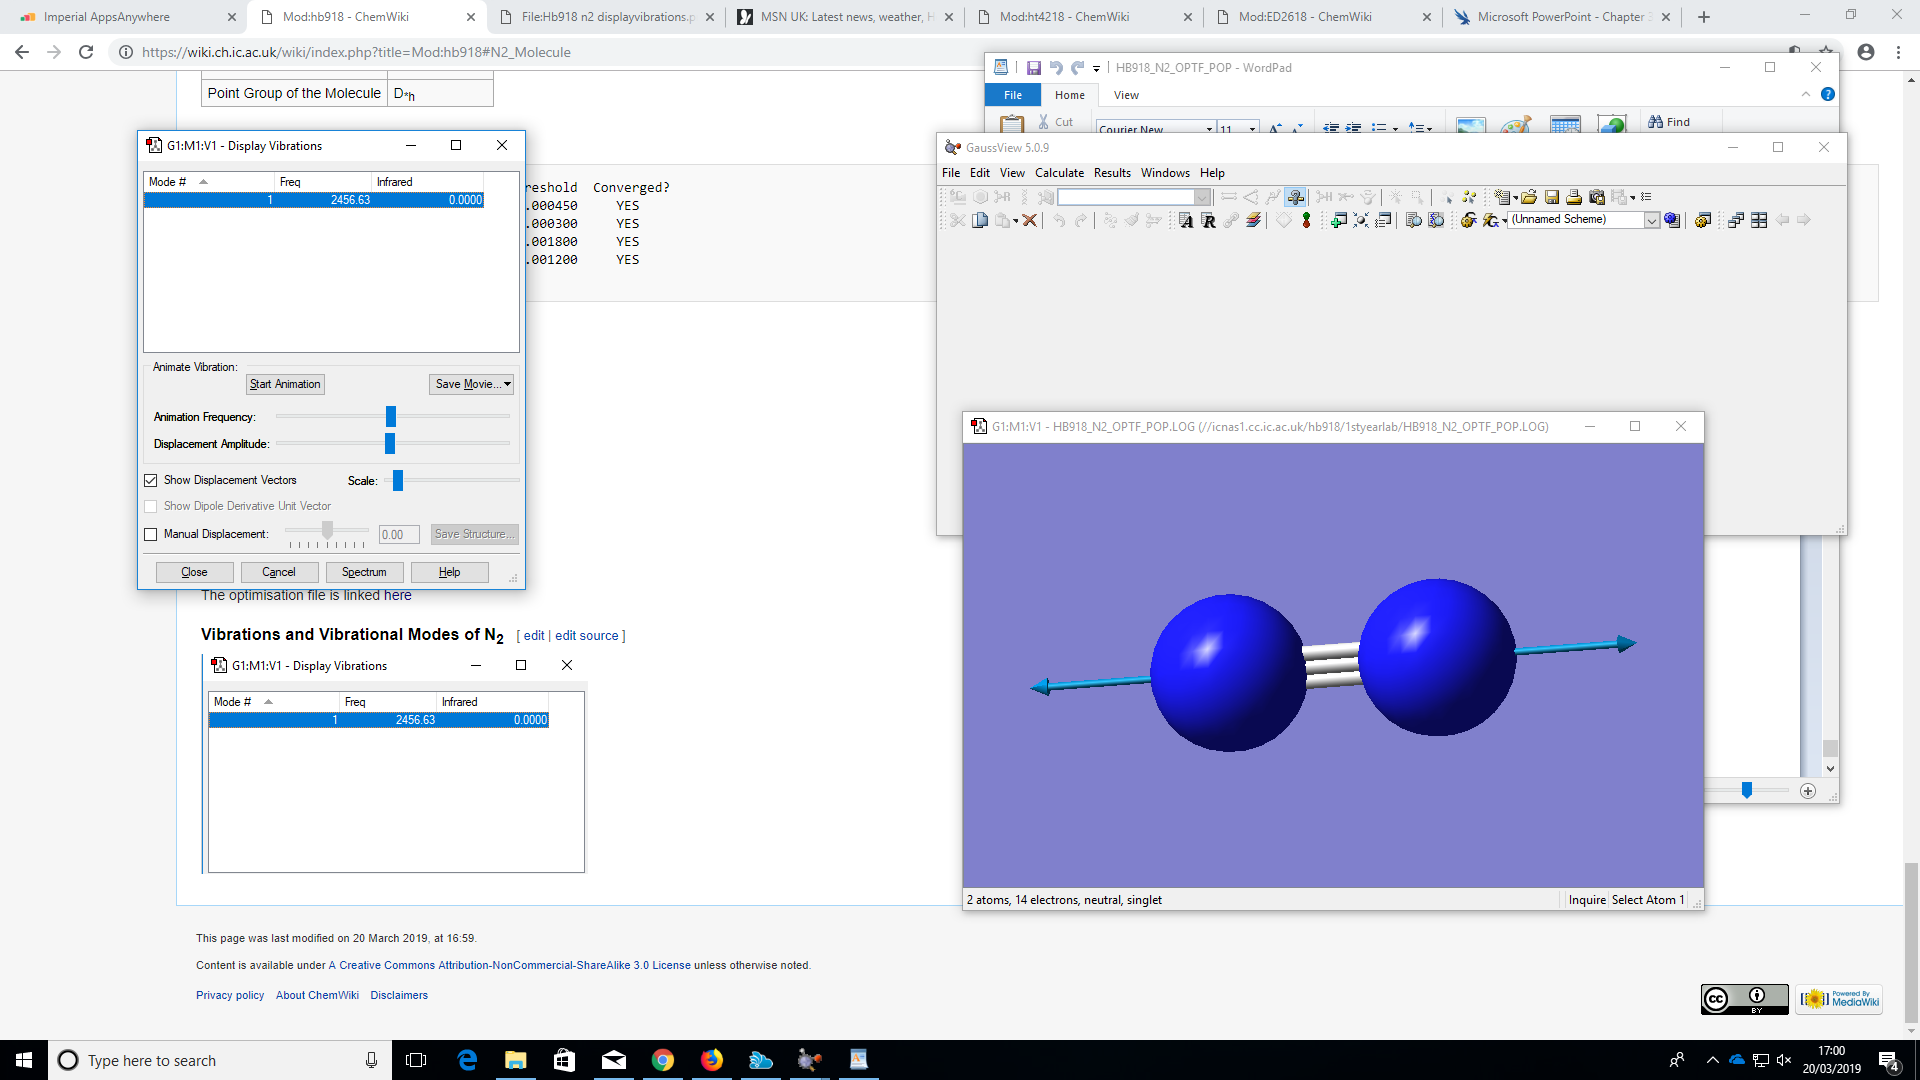Switch to the View tab in WordPad
The width and height of the screenshot is (1920, 1080).
point(1126,95)
